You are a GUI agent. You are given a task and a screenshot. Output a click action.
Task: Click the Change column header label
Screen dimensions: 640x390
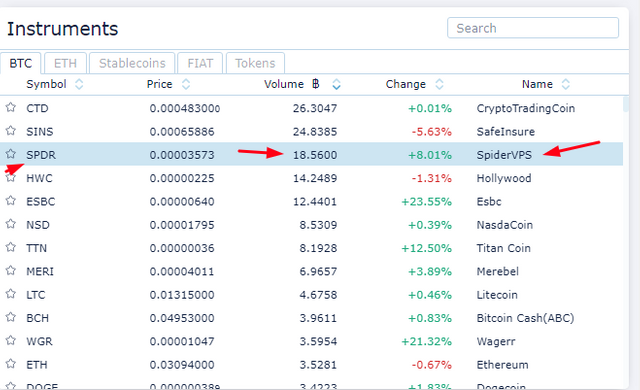405,84
